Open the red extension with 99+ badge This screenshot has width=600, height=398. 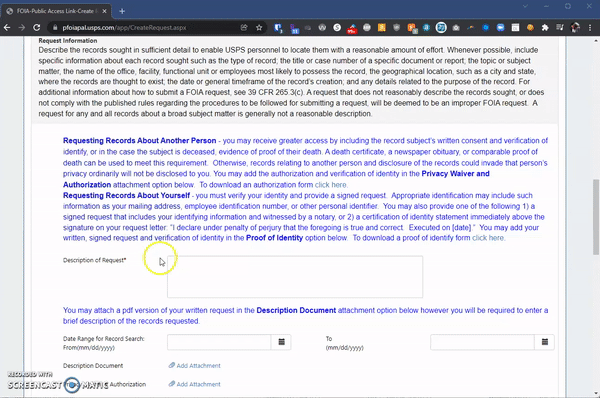352,28
